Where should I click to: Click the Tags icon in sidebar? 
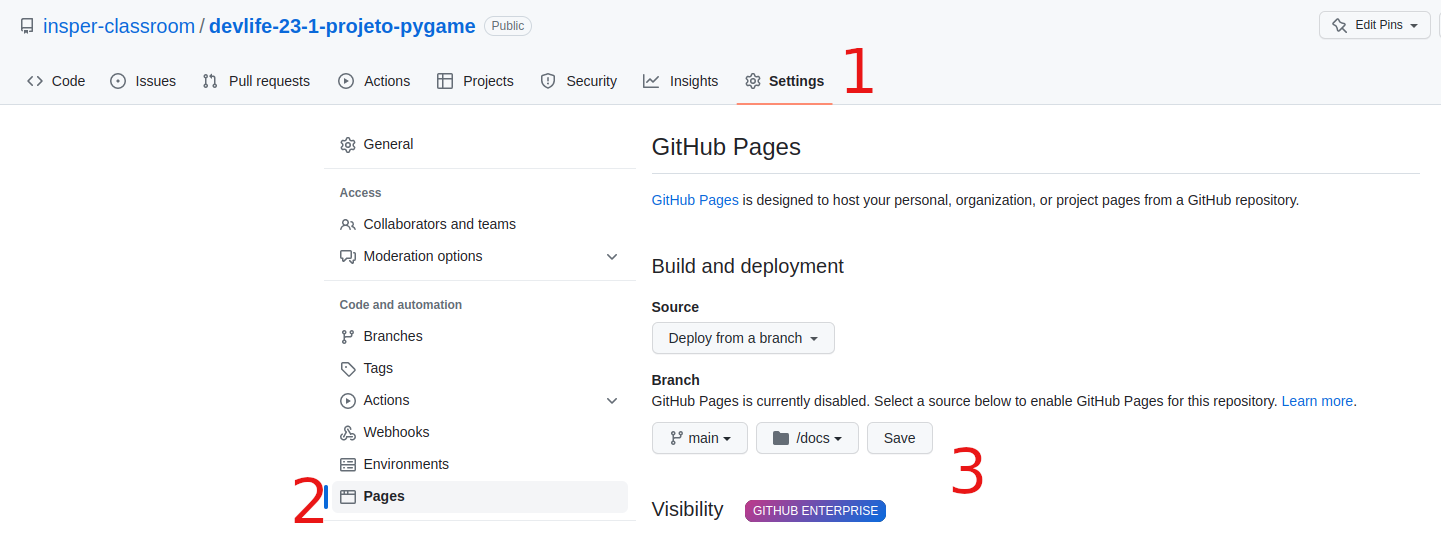pyautogui.click(x=348, y=369)
